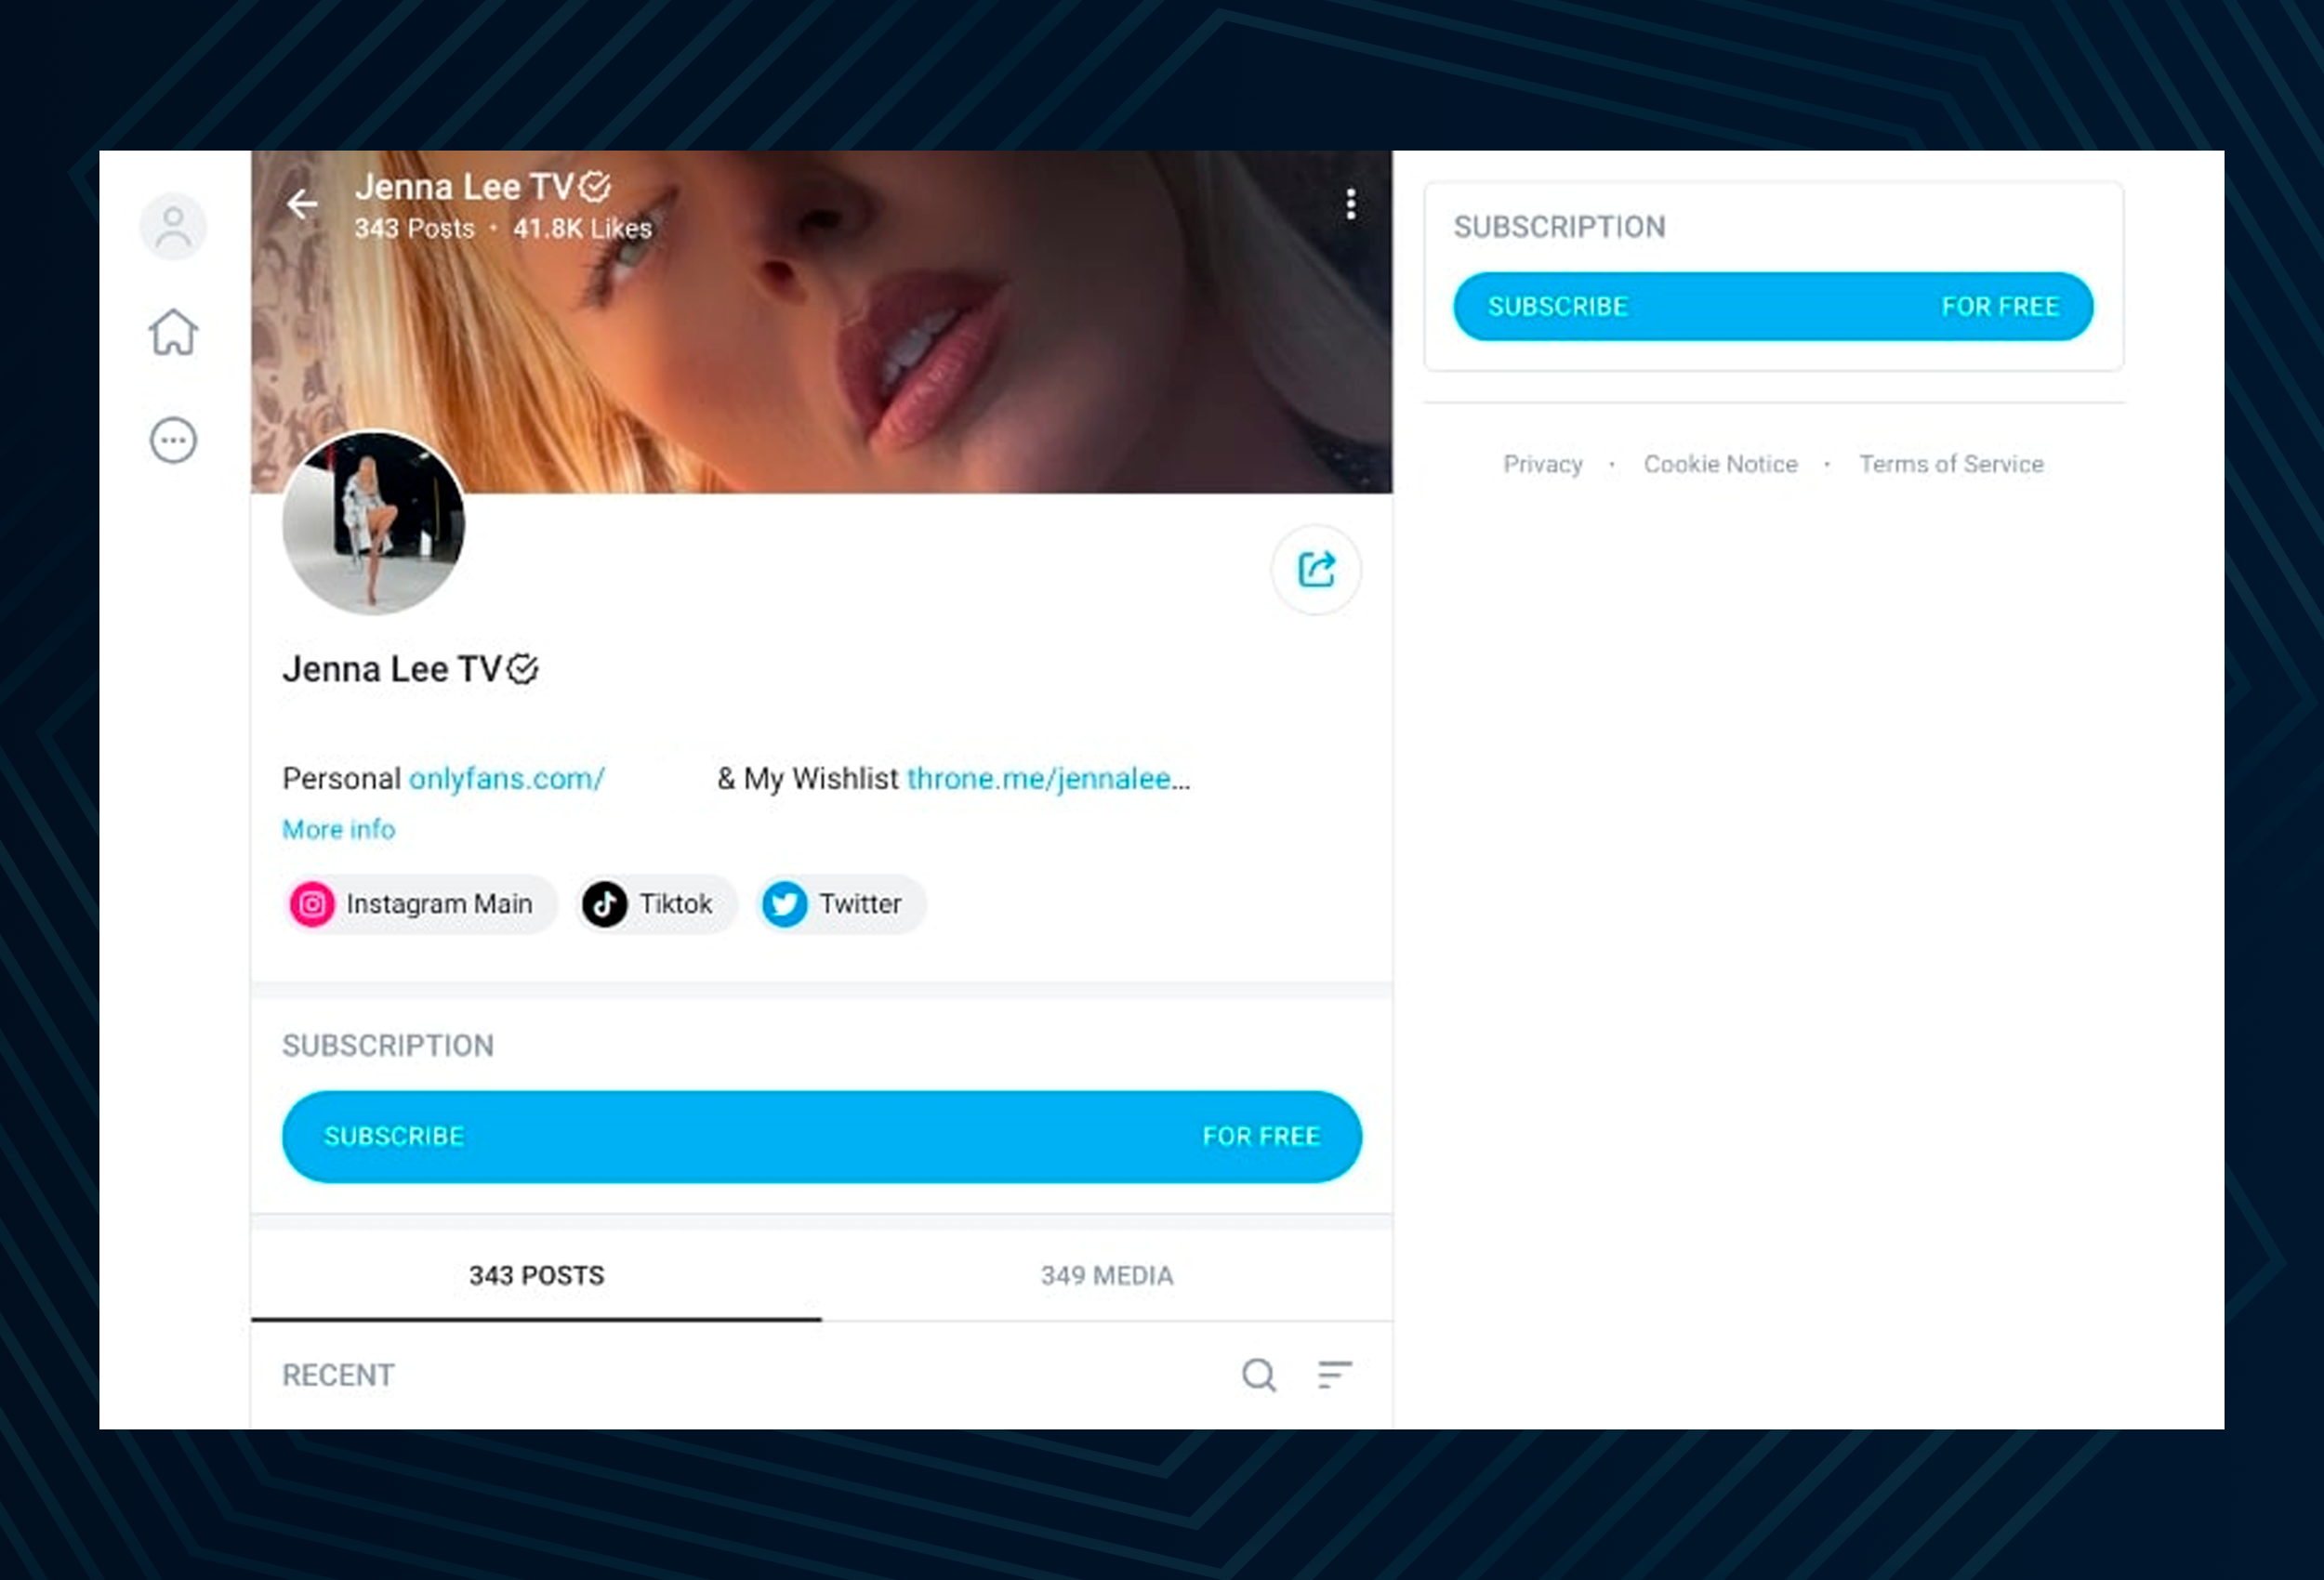Open the throne.me wishlist link
This screenshot has width=2324, height=1580.
click(x=1049, y=779)
